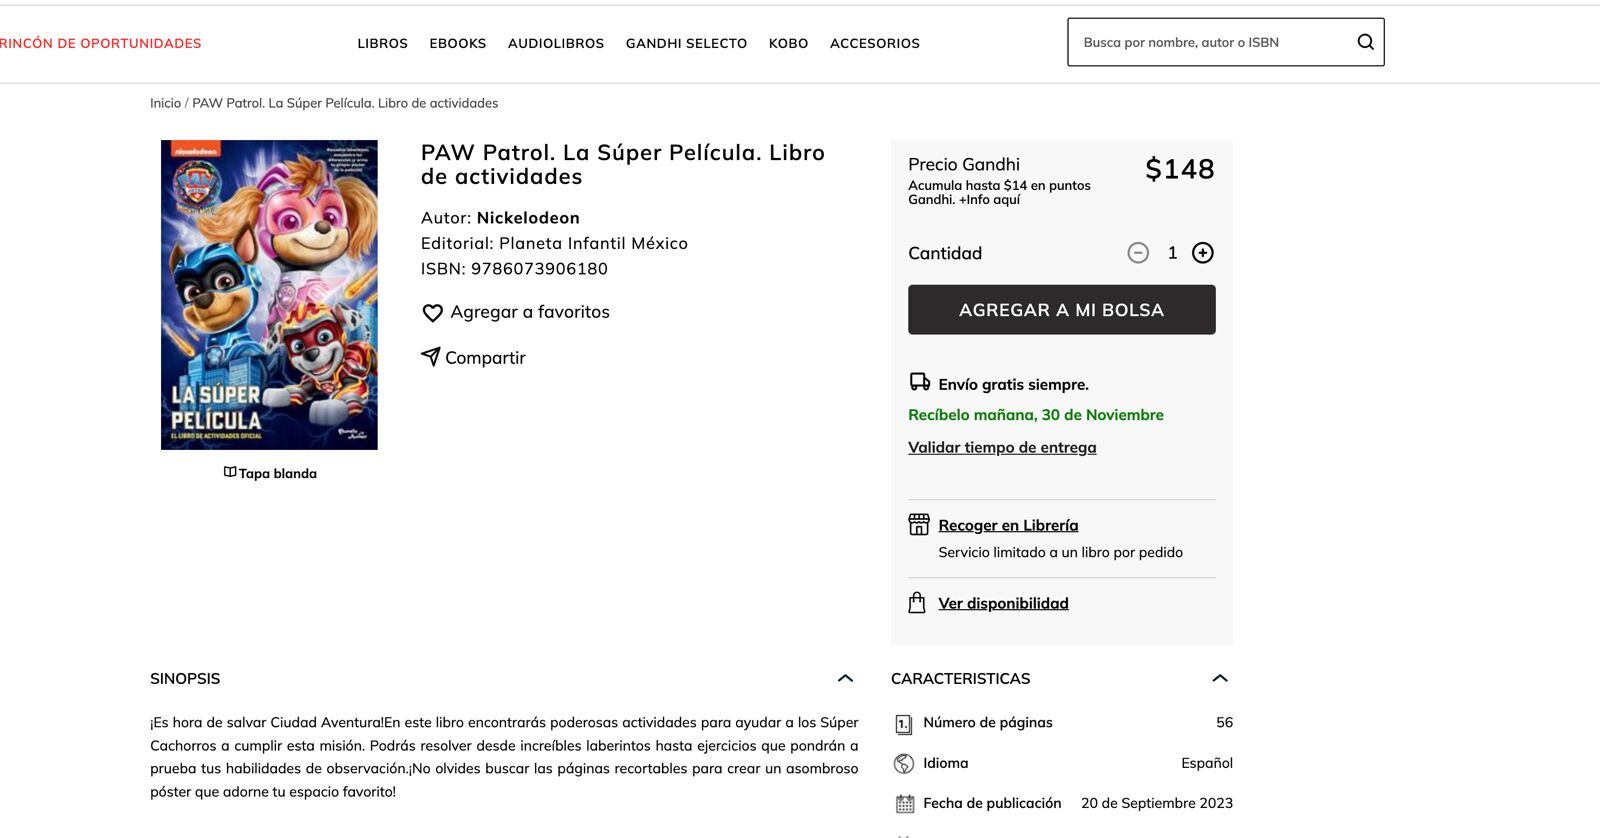
Task: Click the Recoger en Librería link
Action: 1008,525
